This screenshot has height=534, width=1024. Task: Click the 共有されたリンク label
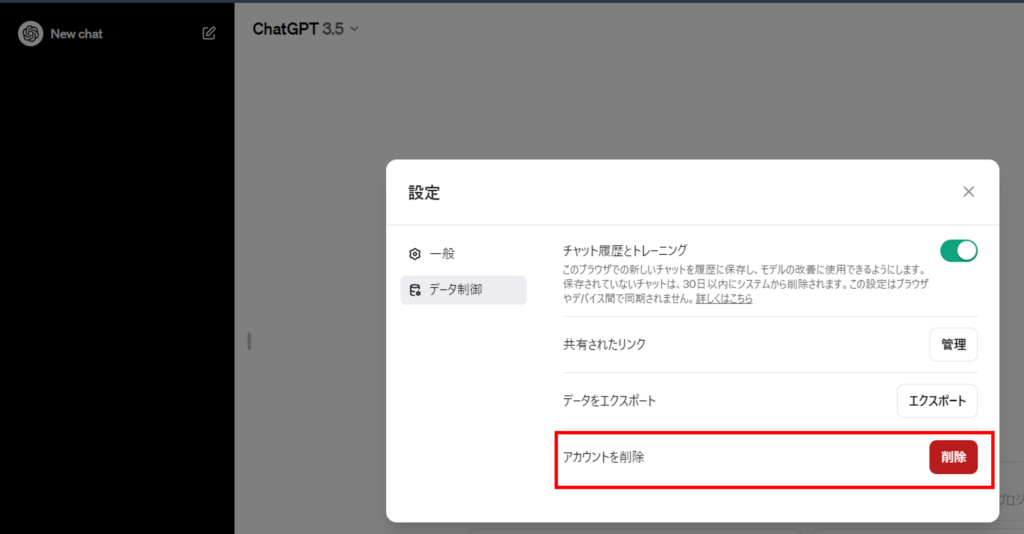(x=604, y=344)
